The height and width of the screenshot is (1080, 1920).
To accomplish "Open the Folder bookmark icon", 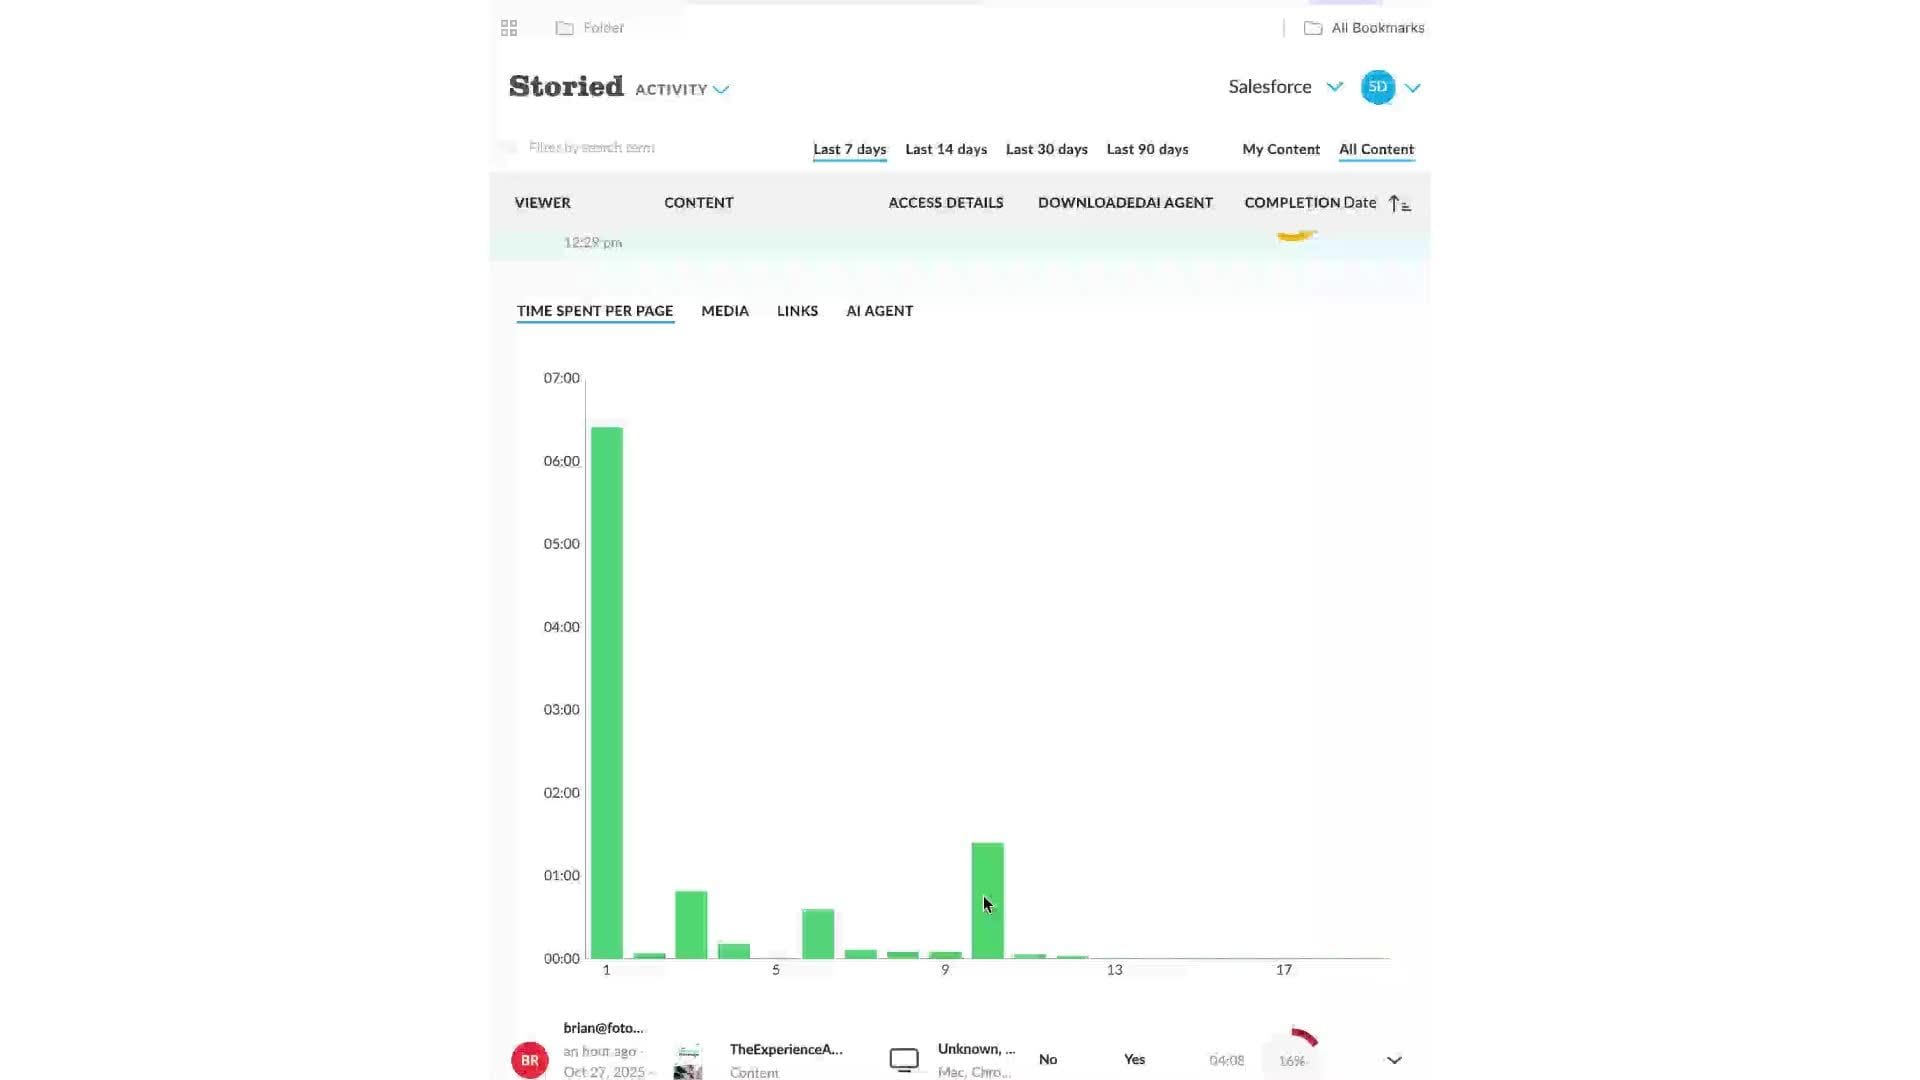I will point(565,28).
